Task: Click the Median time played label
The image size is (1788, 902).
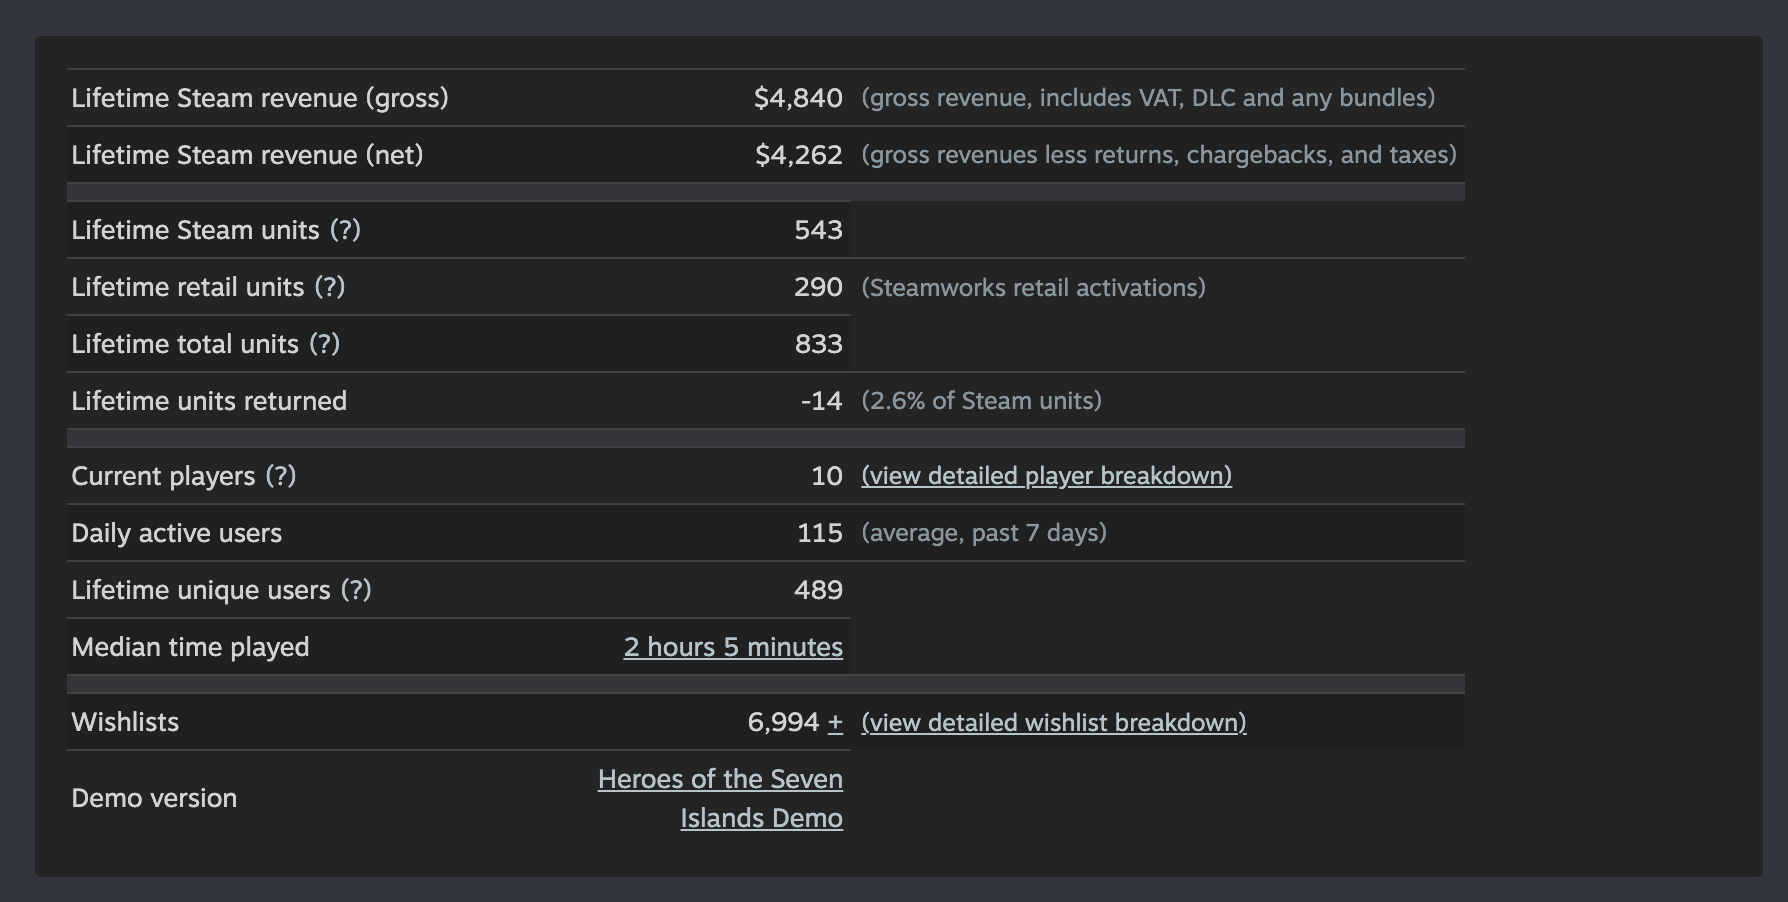Action: click(190, 647)
